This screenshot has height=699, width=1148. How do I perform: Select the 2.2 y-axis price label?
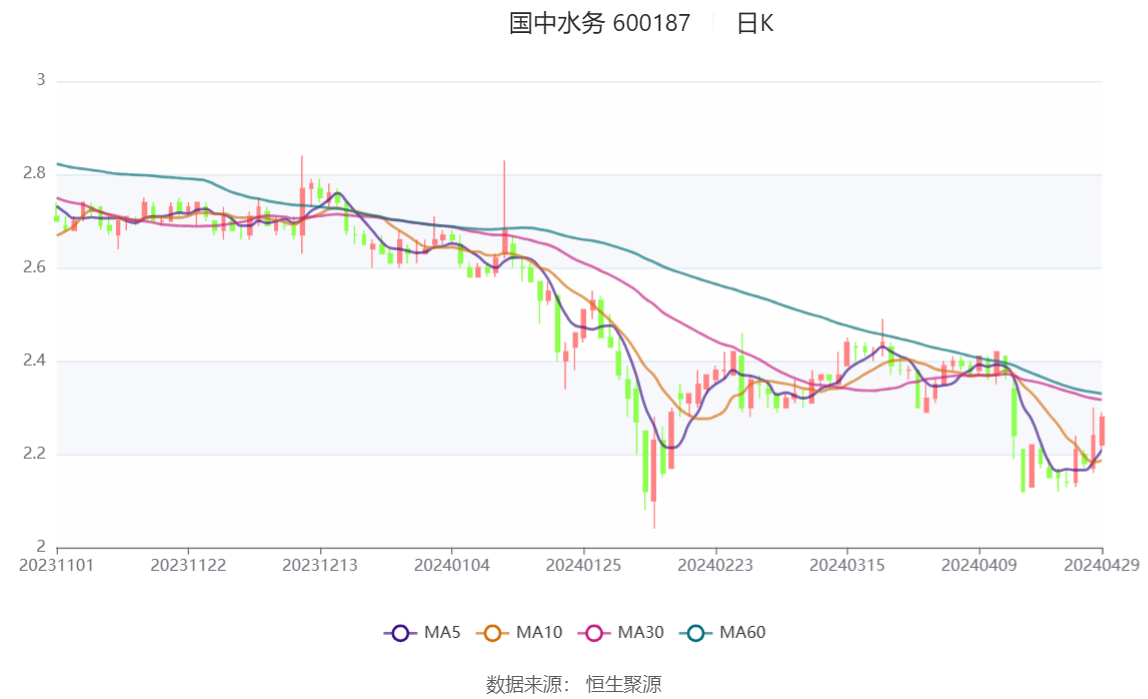point(35,454)
